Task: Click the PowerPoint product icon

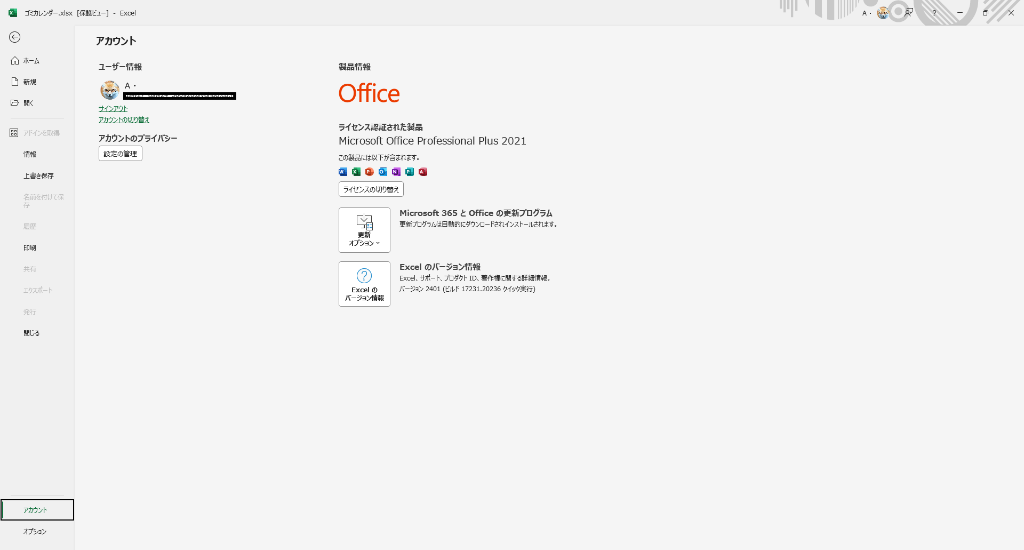Action: (x=369, y=172)
